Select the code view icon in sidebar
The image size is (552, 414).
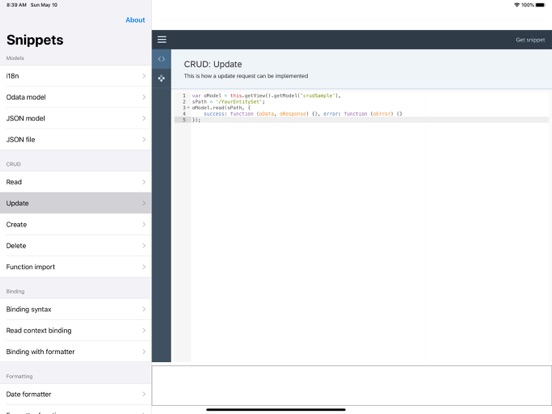click(161, 59)
